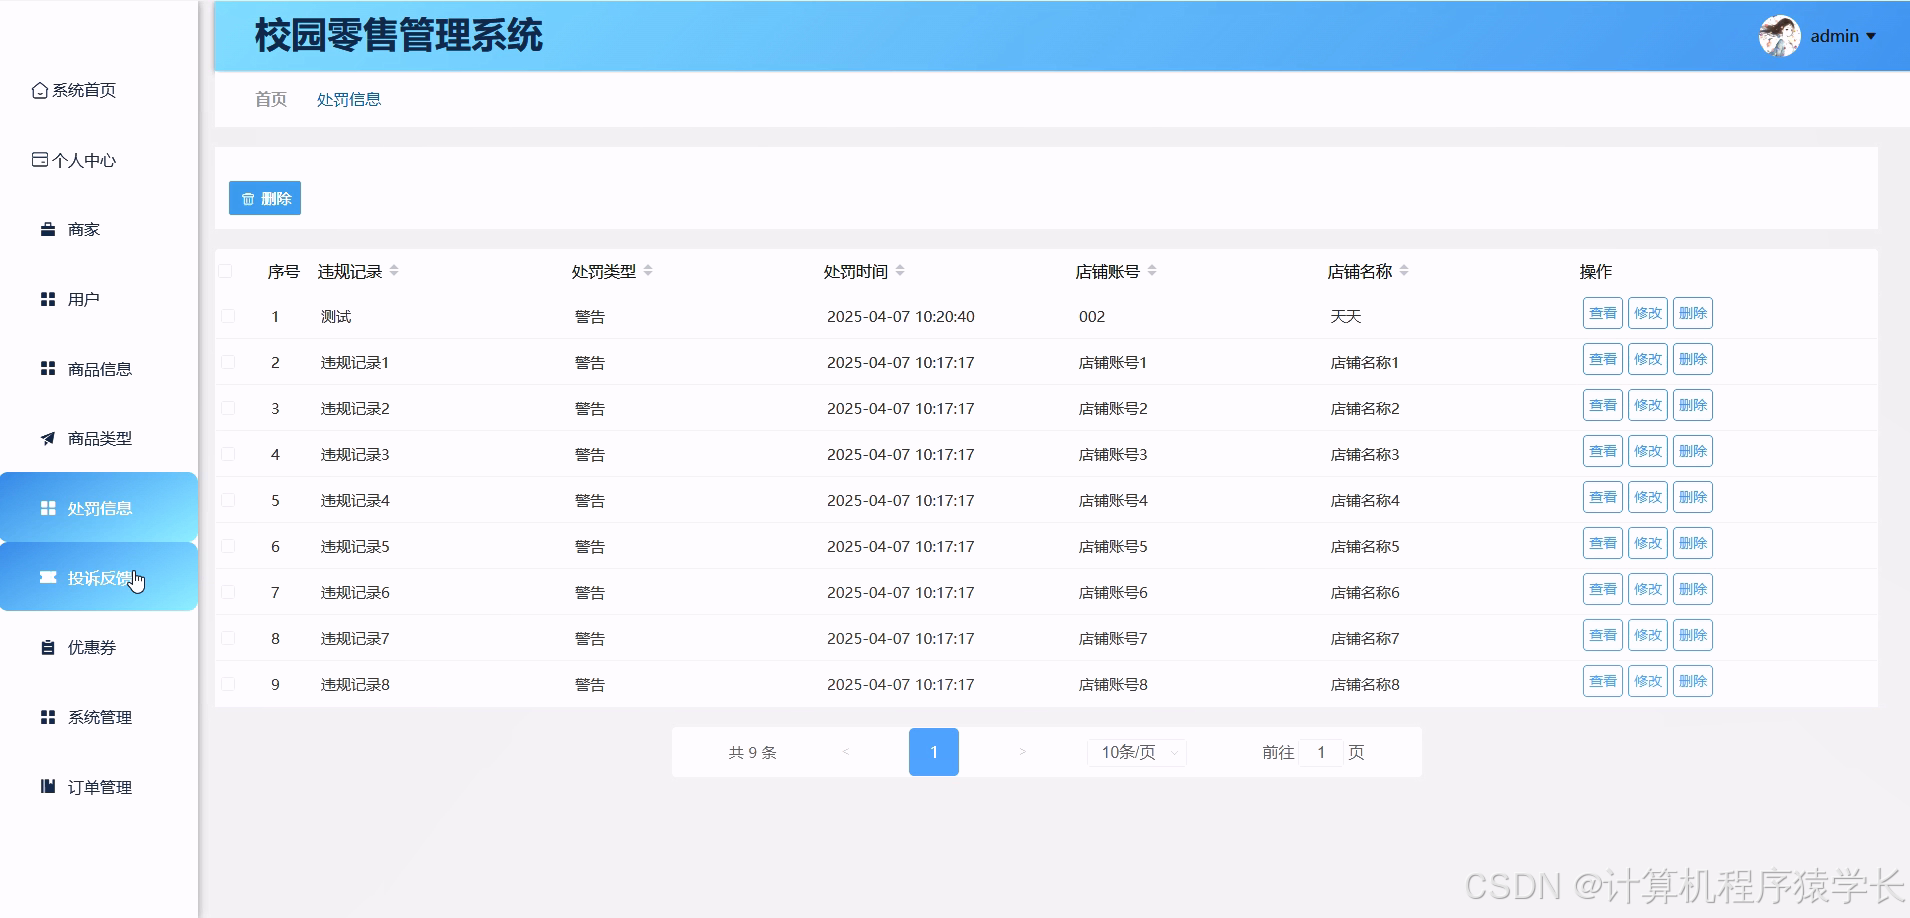Click the page number input next to 前往
Image resolution: width=1910 pixels, height=918 pixels.
[1321, 752]
